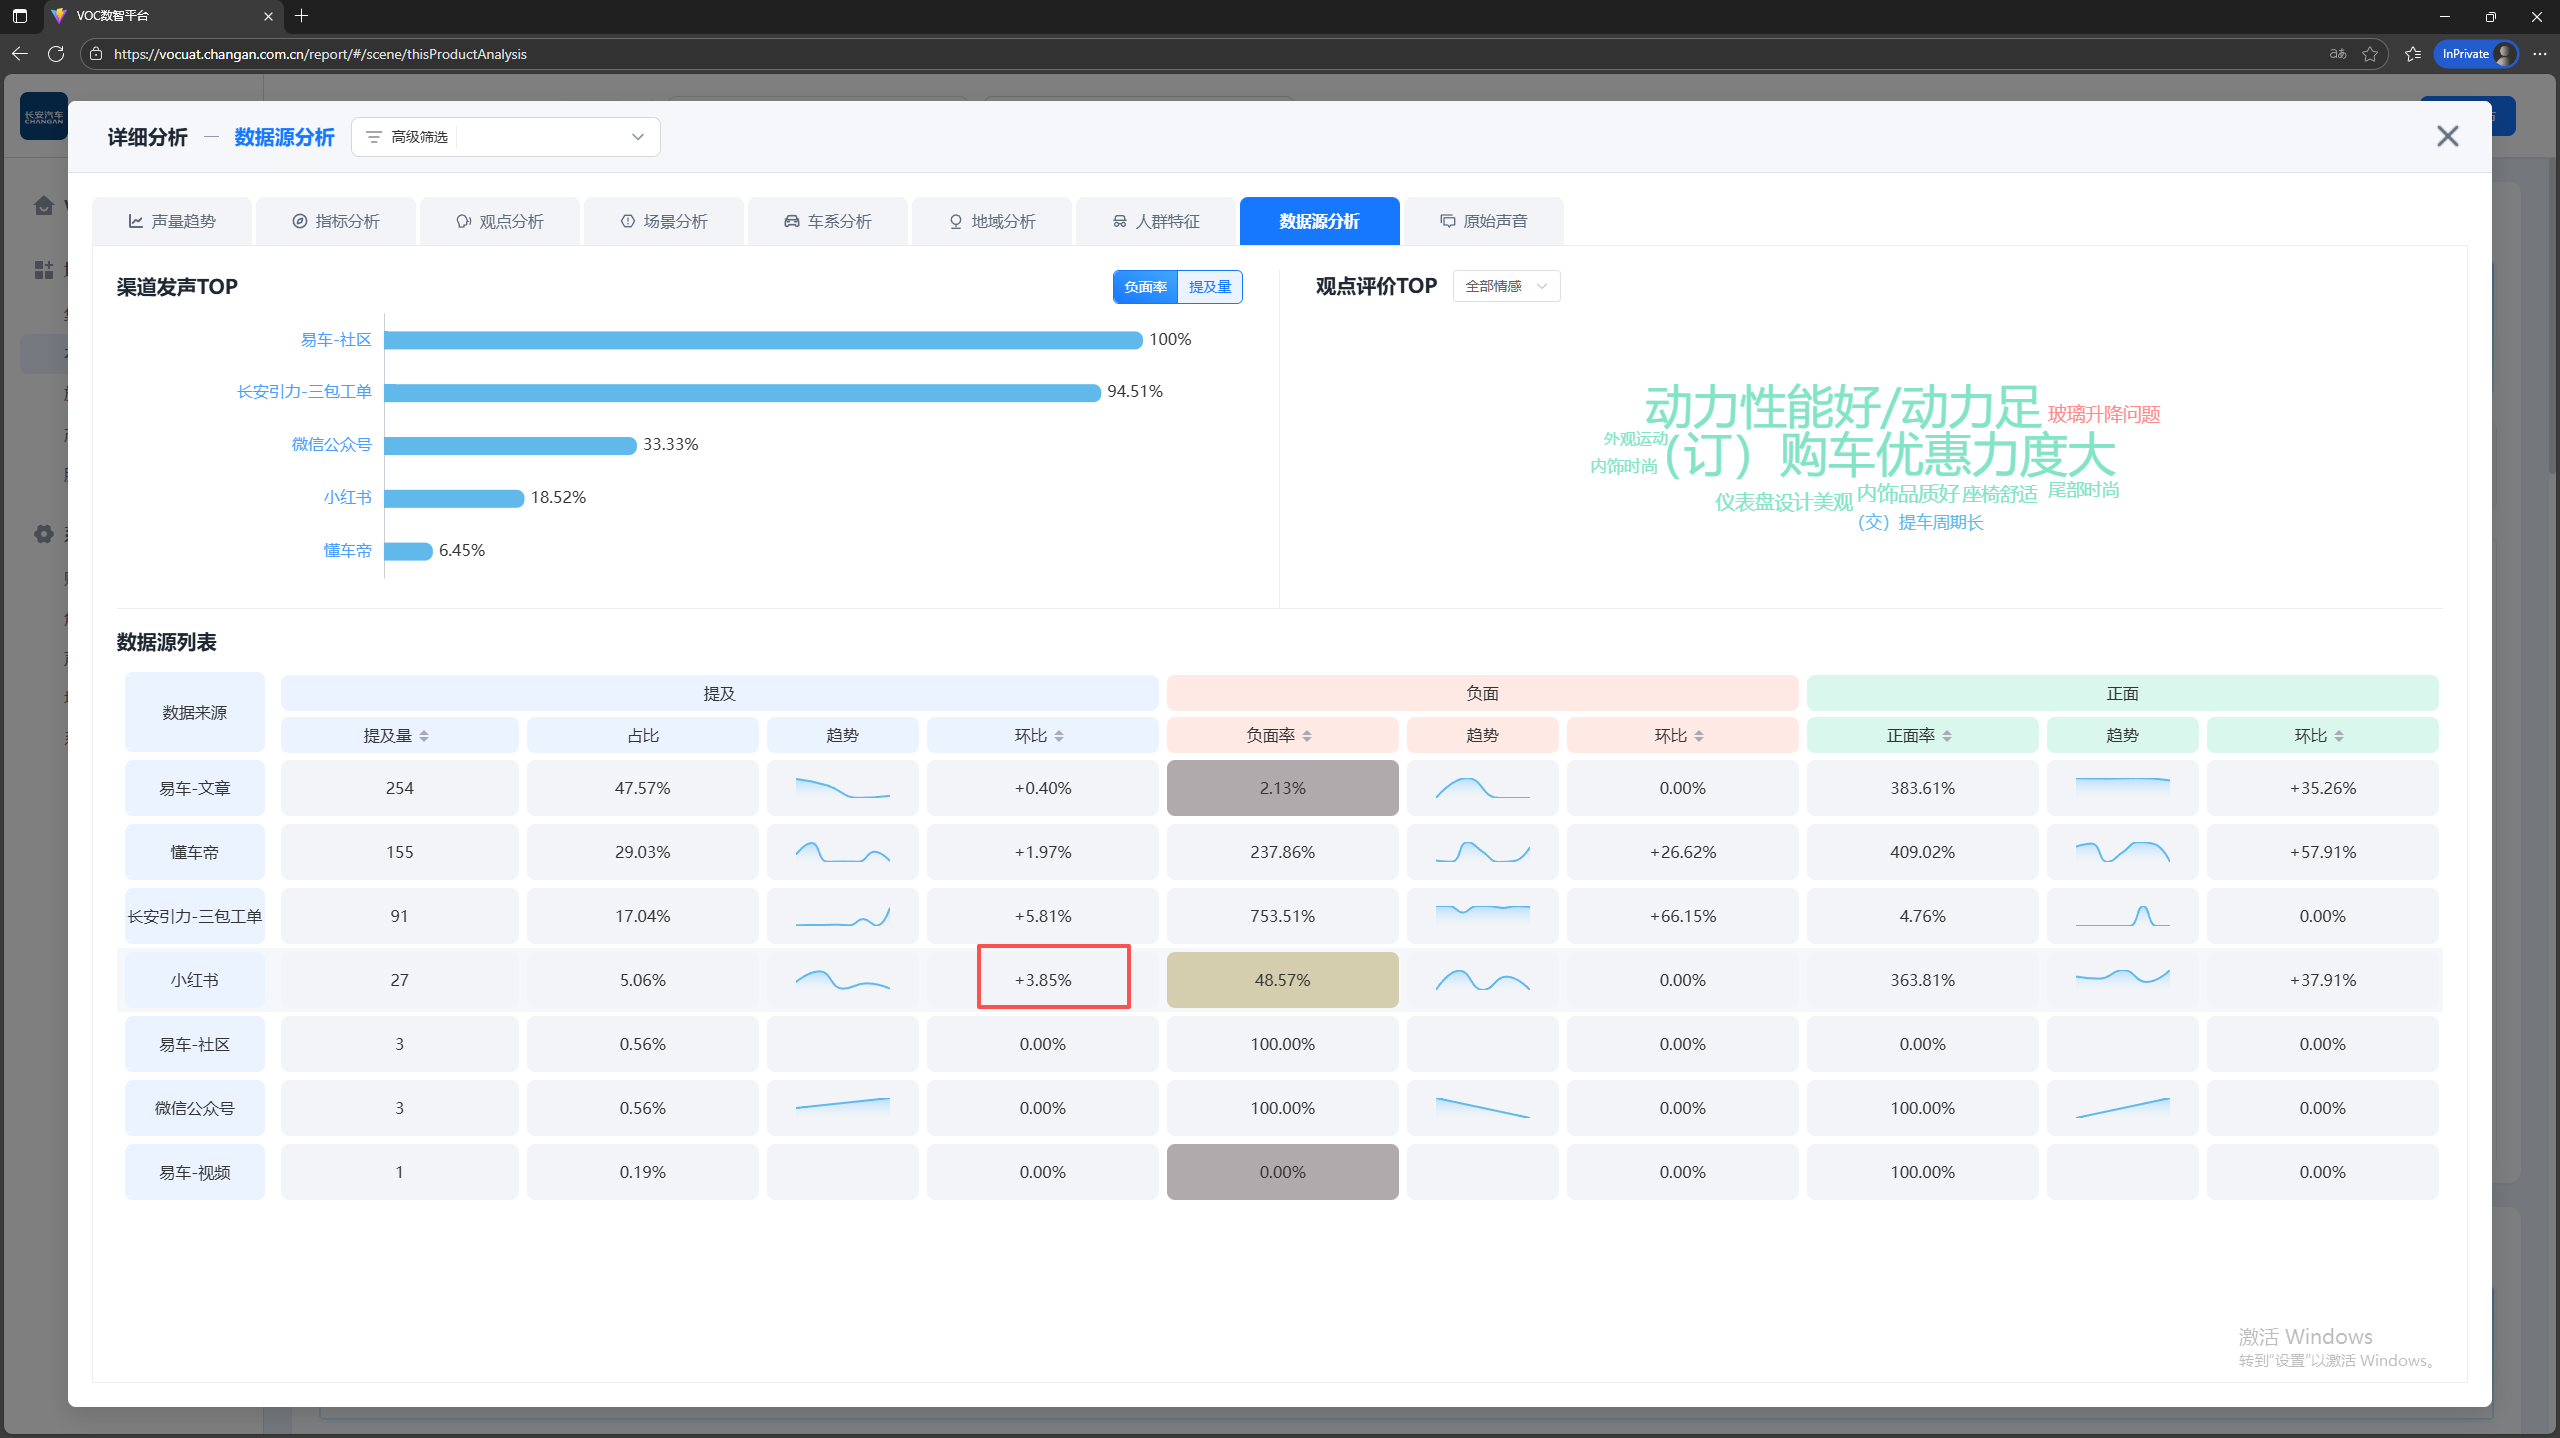This screenshot has width=2560, height=1438.
Task: Switch chart to 提及量 mode
Action: point(1210,287)
